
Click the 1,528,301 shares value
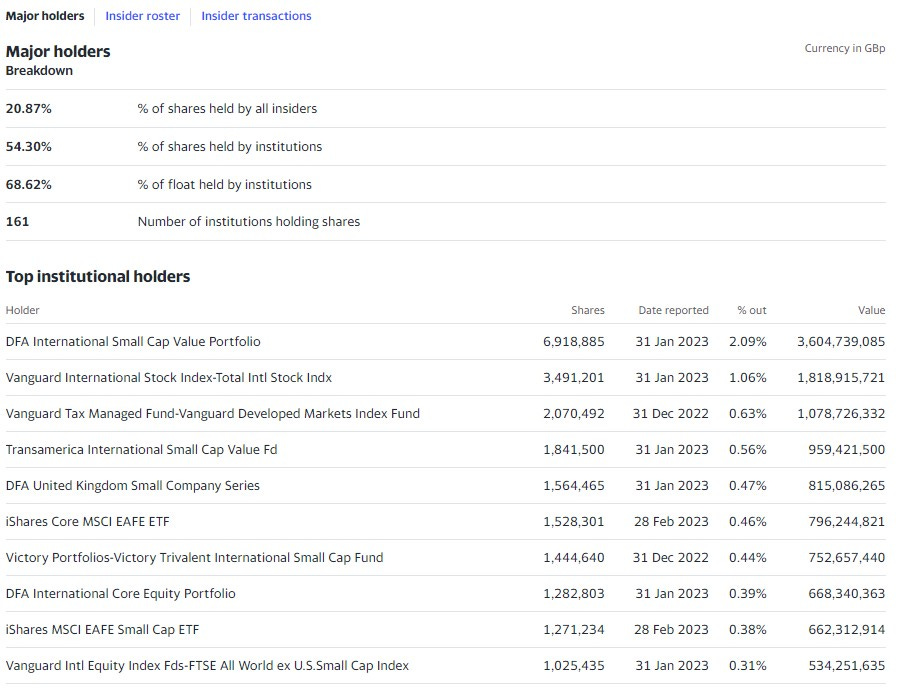coord(573,522)
